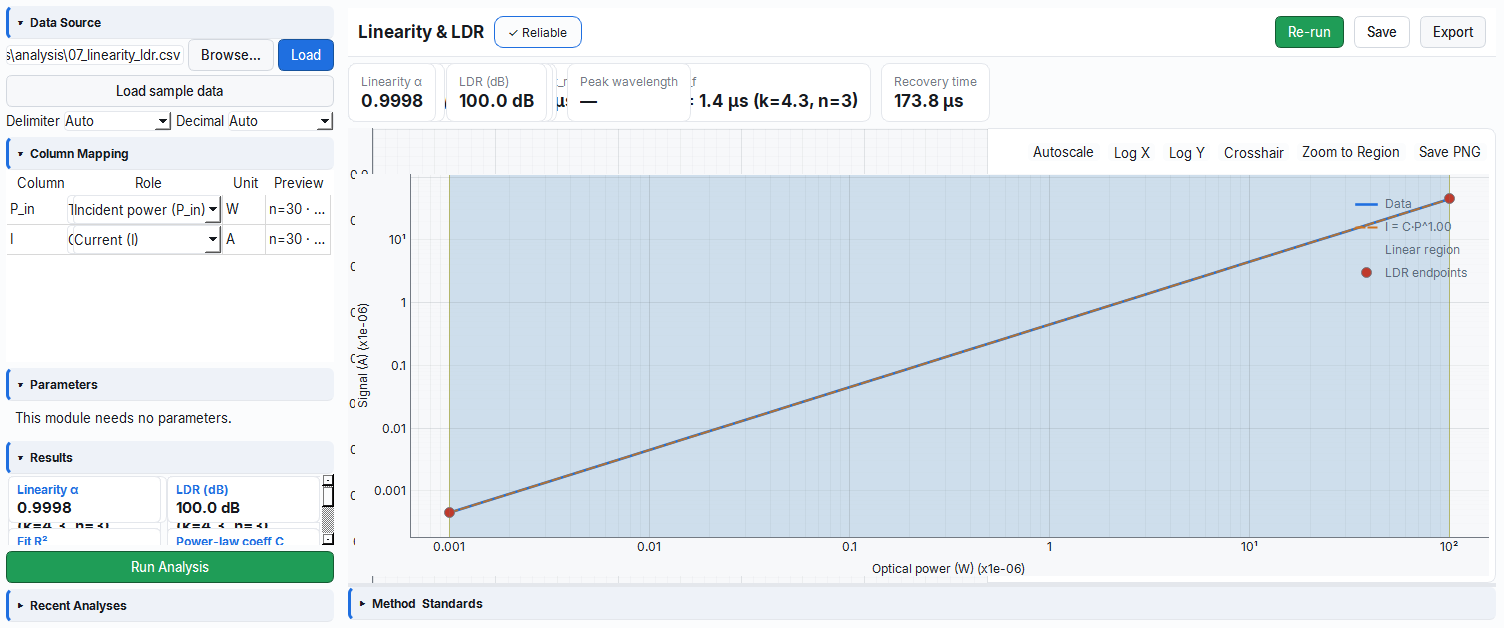The height and width of the screenshot is (628, 1504).
Task: Collapse the Parameters section
Action: pyautogui.click(x=170, y=384)
